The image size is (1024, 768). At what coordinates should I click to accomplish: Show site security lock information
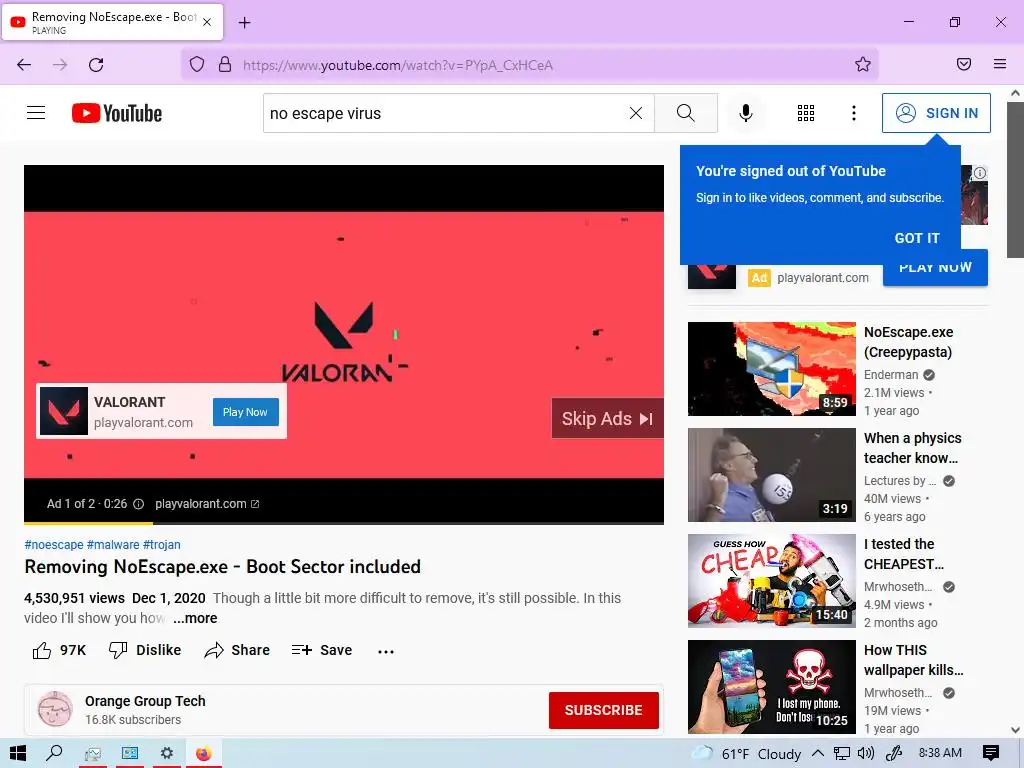pos(225,64)
